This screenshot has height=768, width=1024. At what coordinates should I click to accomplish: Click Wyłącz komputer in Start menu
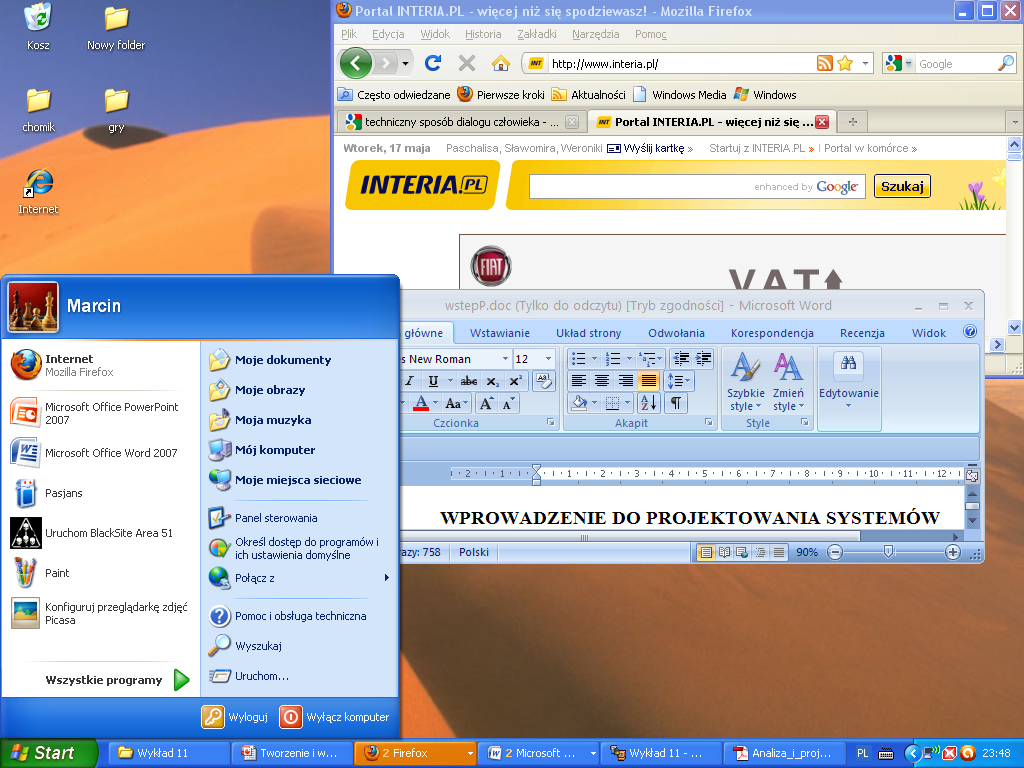335,717
